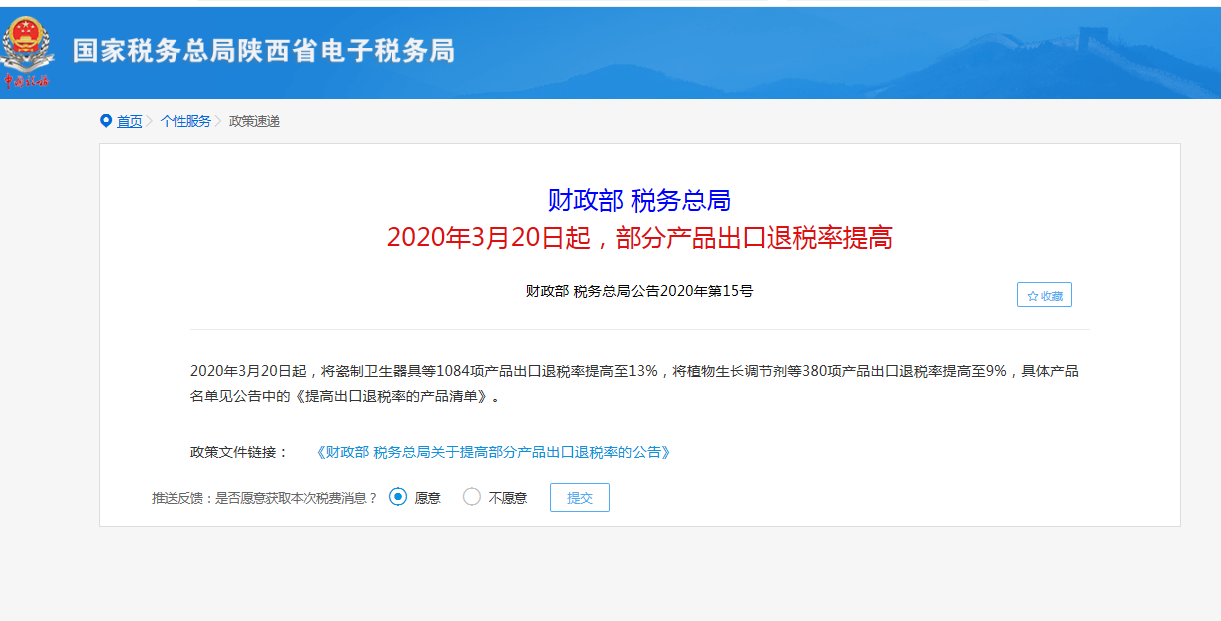Open 《财政部 税务总局关于提高部分产品出口退税率的公告》 link
Image resolution: width=1221 pixels, height=621 pixels.
[x=492, y=452]
